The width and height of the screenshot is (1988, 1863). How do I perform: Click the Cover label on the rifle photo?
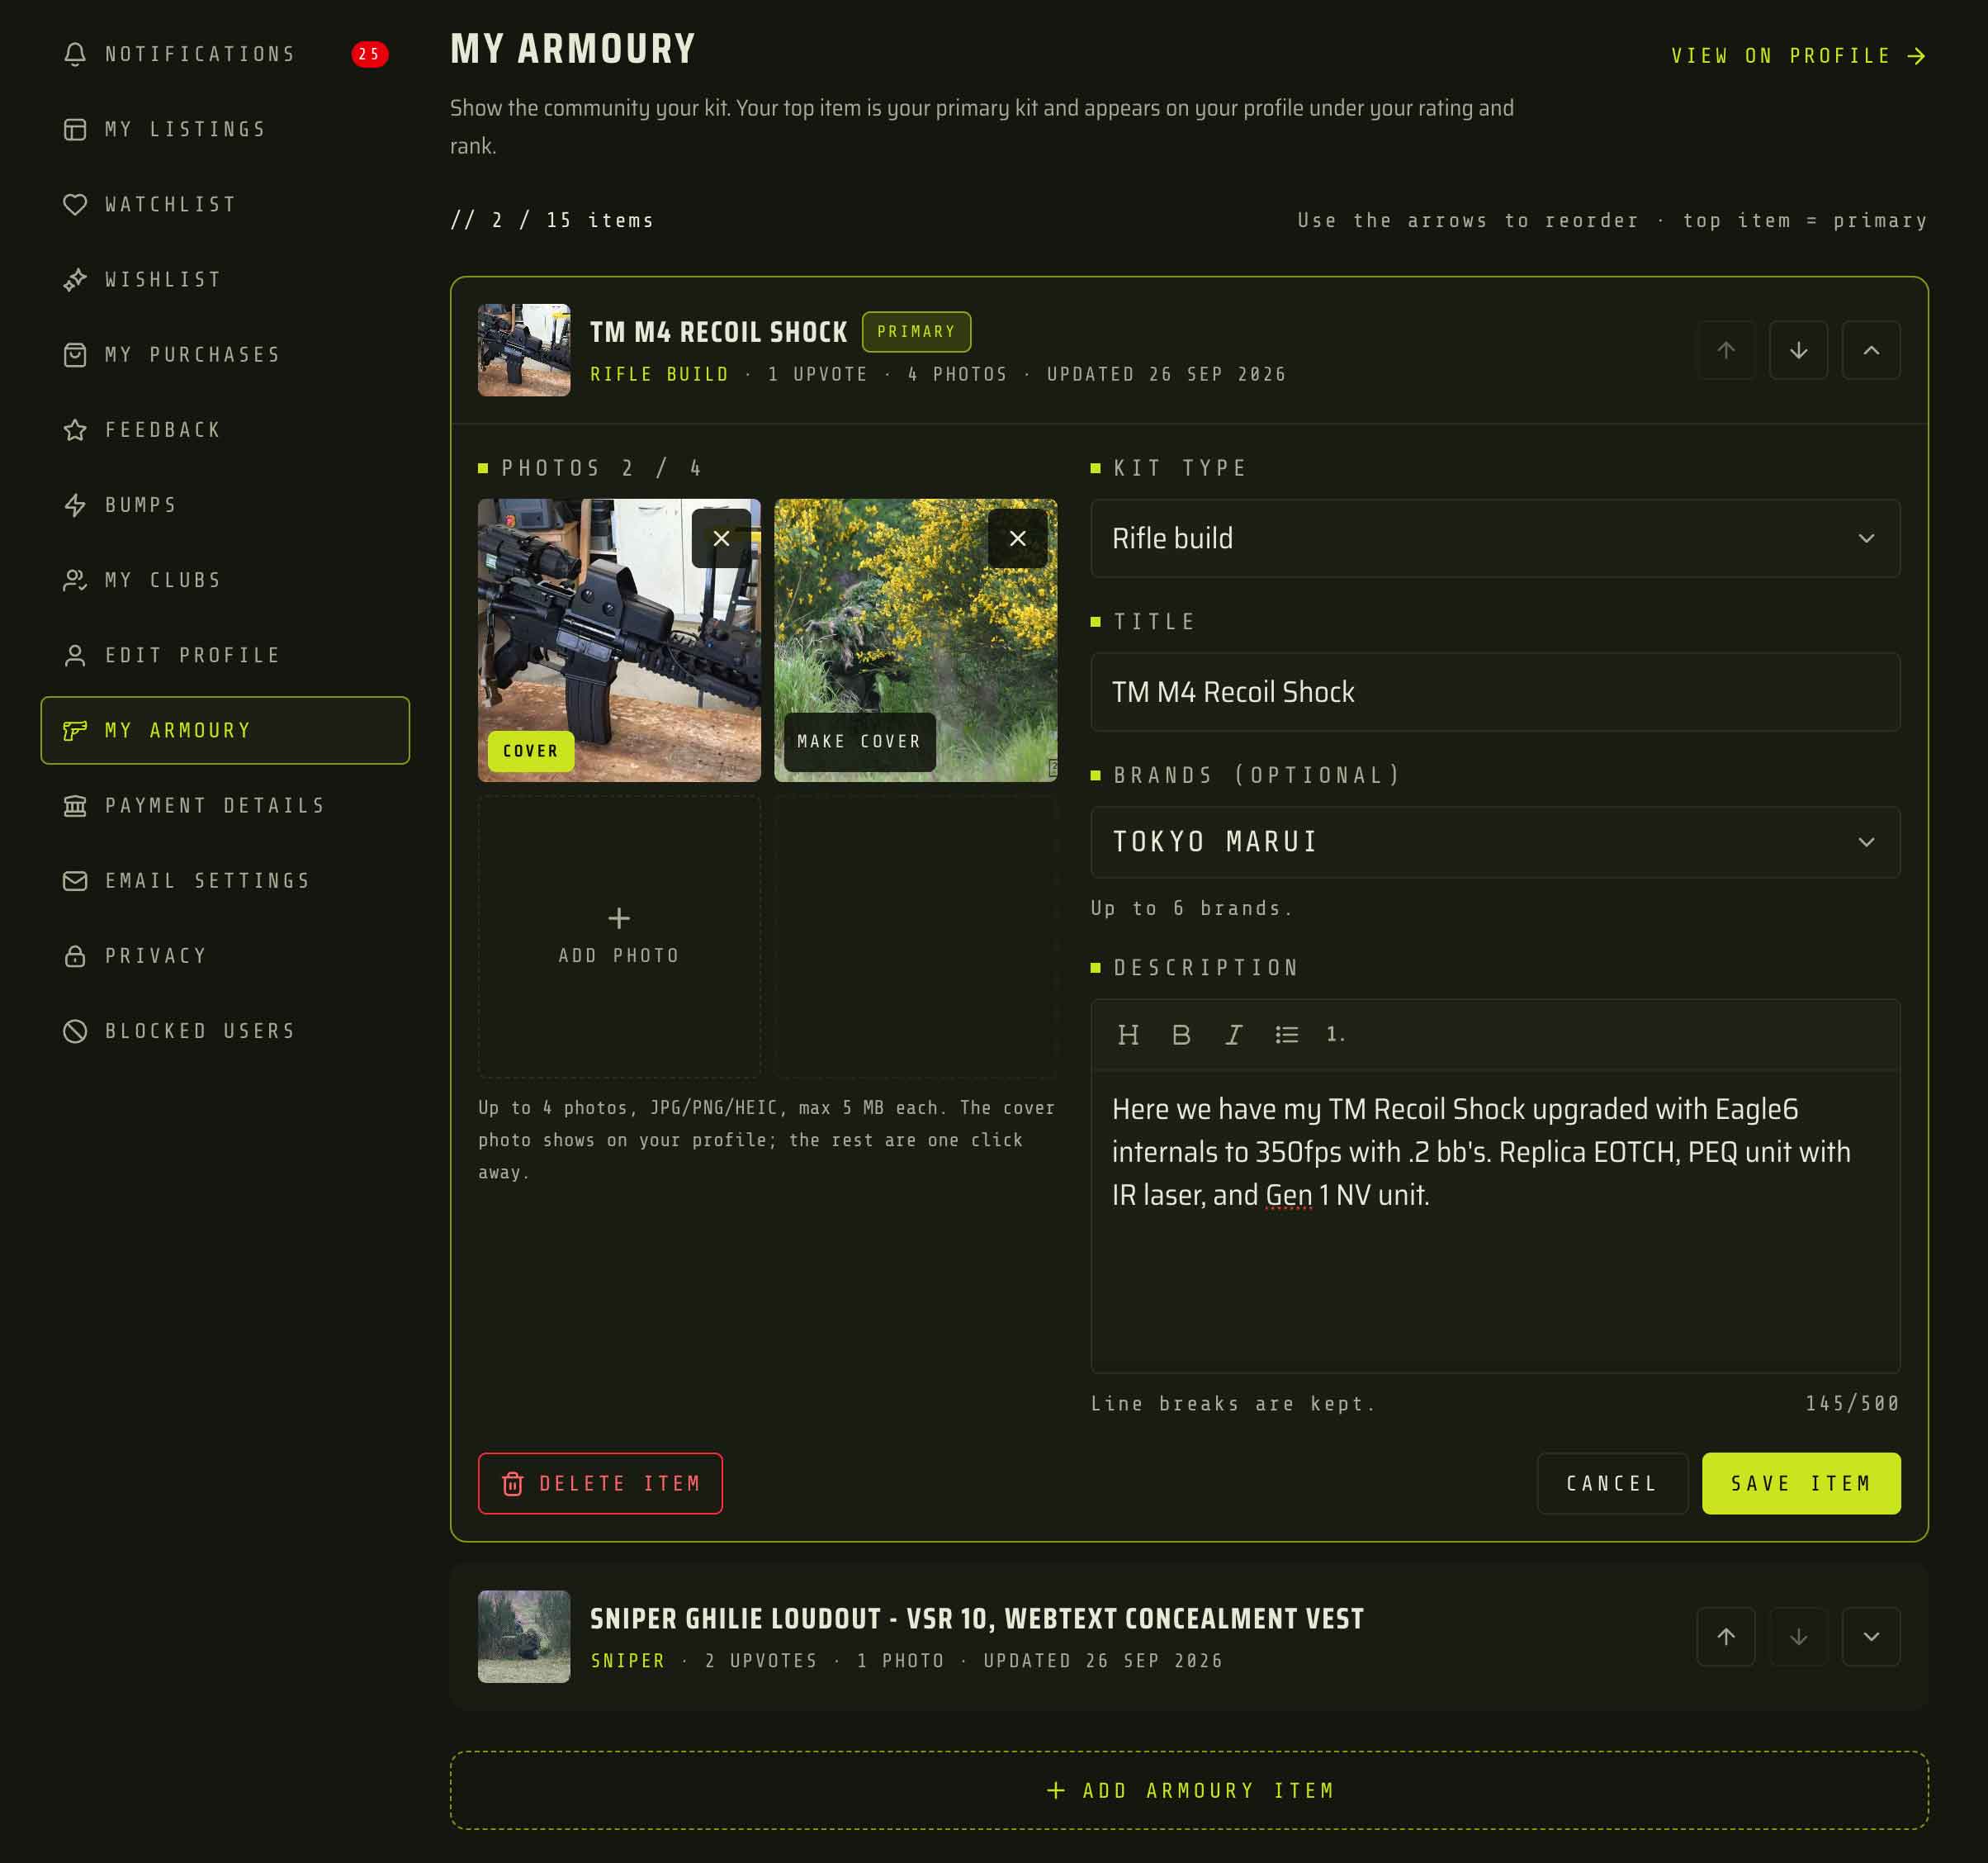531,751
